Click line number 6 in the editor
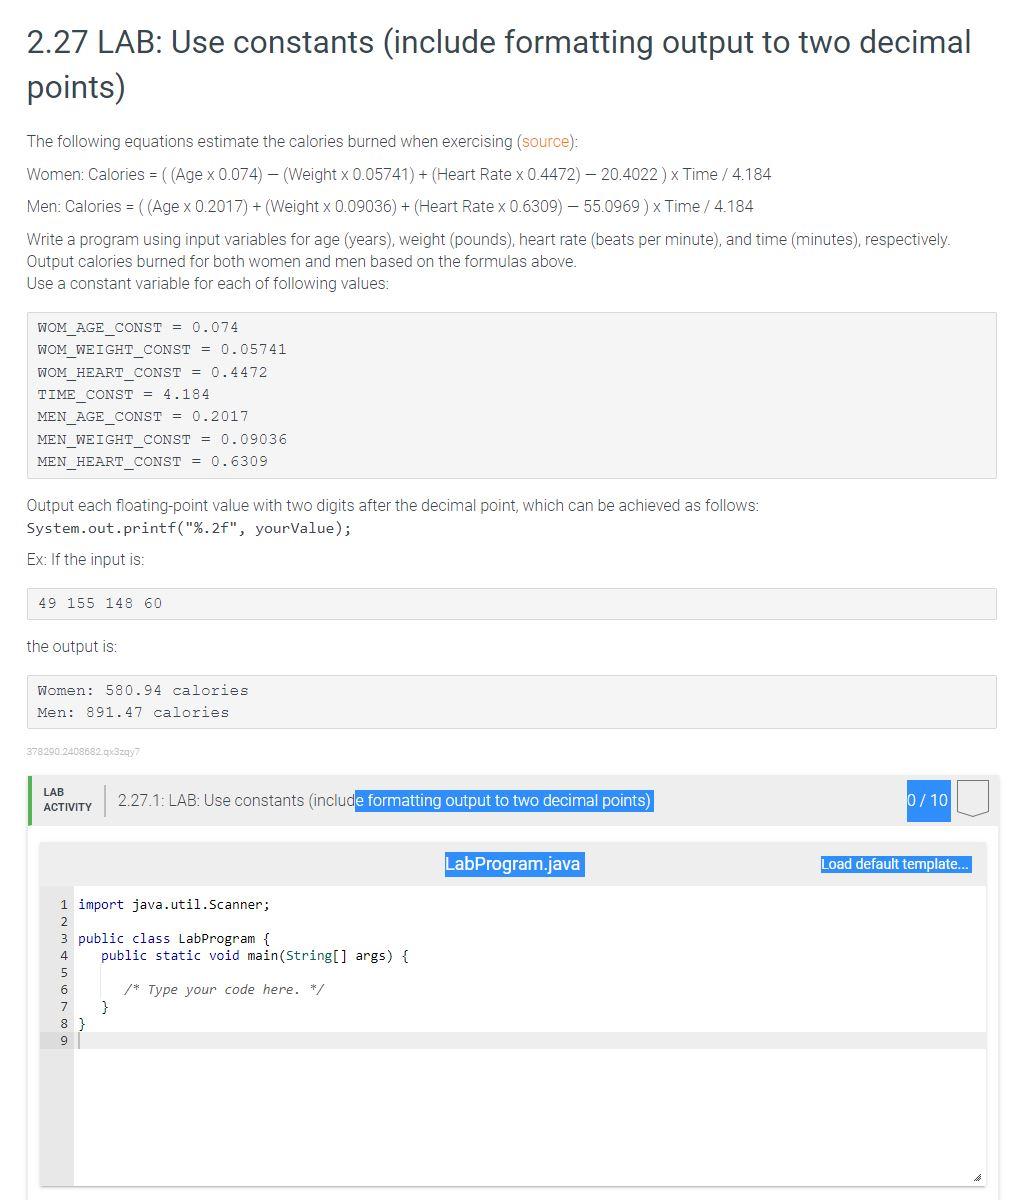 point(64,989)
